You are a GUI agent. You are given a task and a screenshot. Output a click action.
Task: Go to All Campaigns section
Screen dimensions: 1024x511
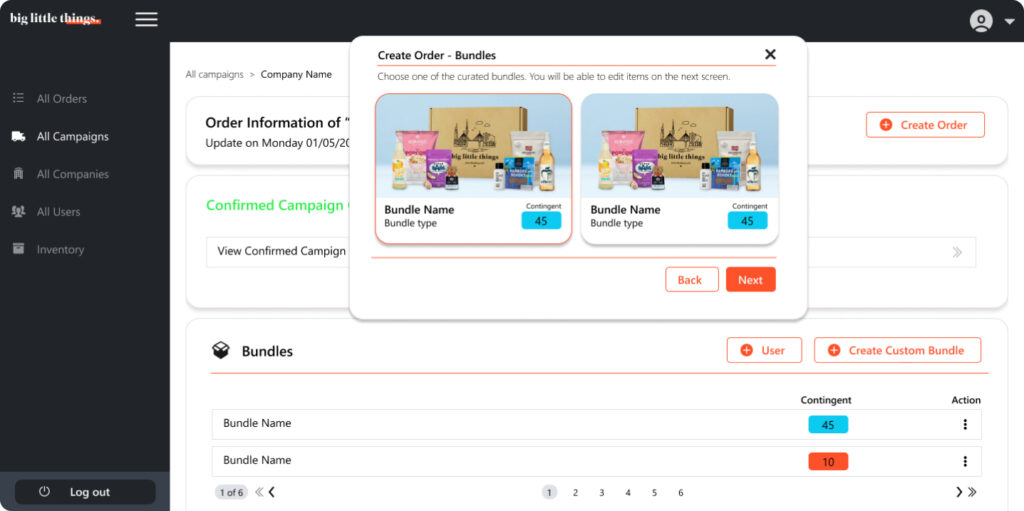click(72, 137)
